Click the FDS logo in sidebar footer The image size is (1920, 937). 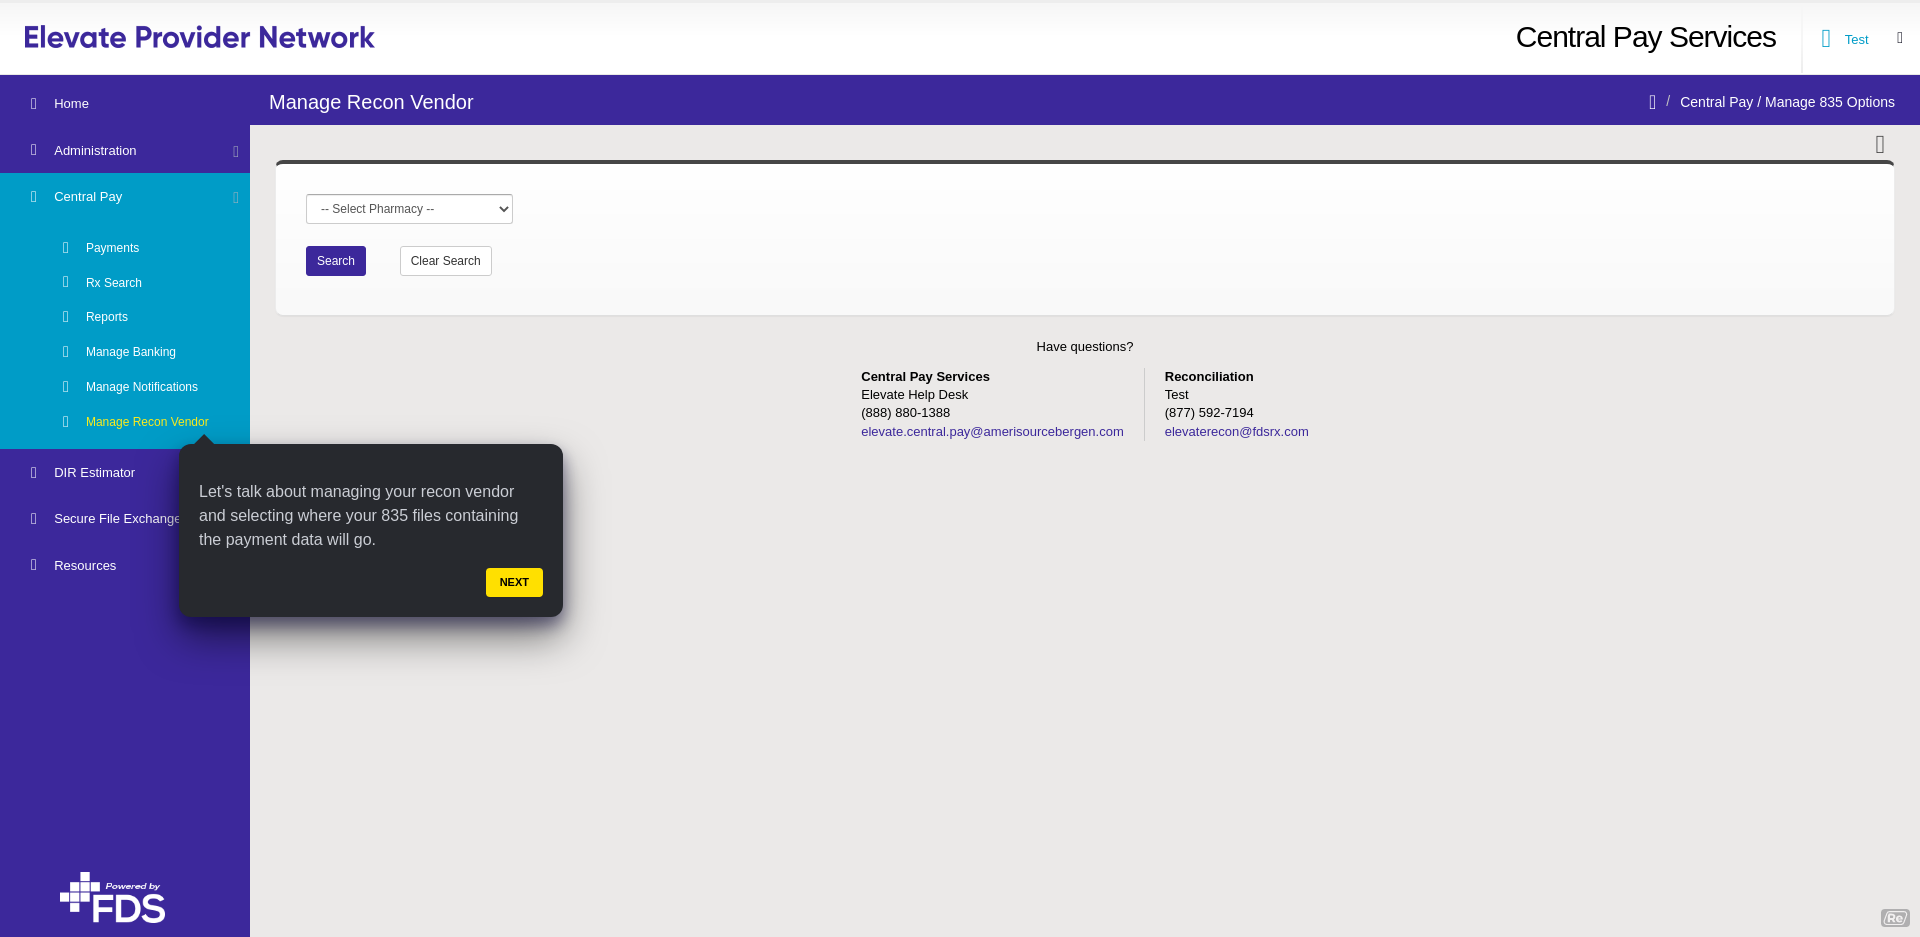(x=113, y=898)
